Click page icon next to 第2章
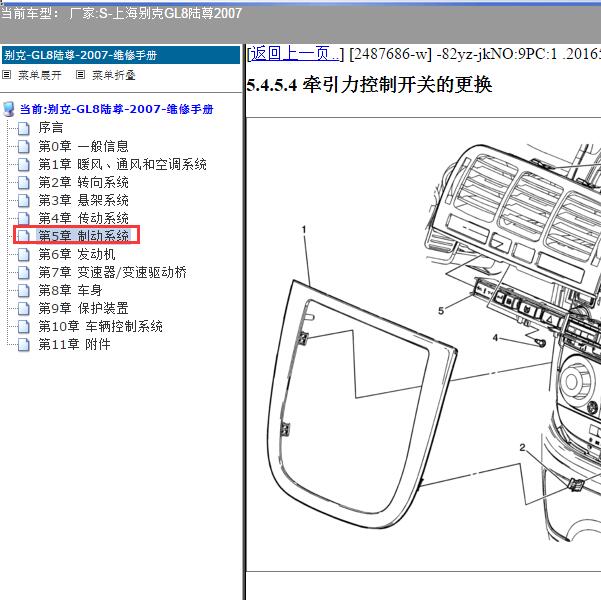Image resolution: width=601 pixels, height=600 pixels. [x=24, y=182]
